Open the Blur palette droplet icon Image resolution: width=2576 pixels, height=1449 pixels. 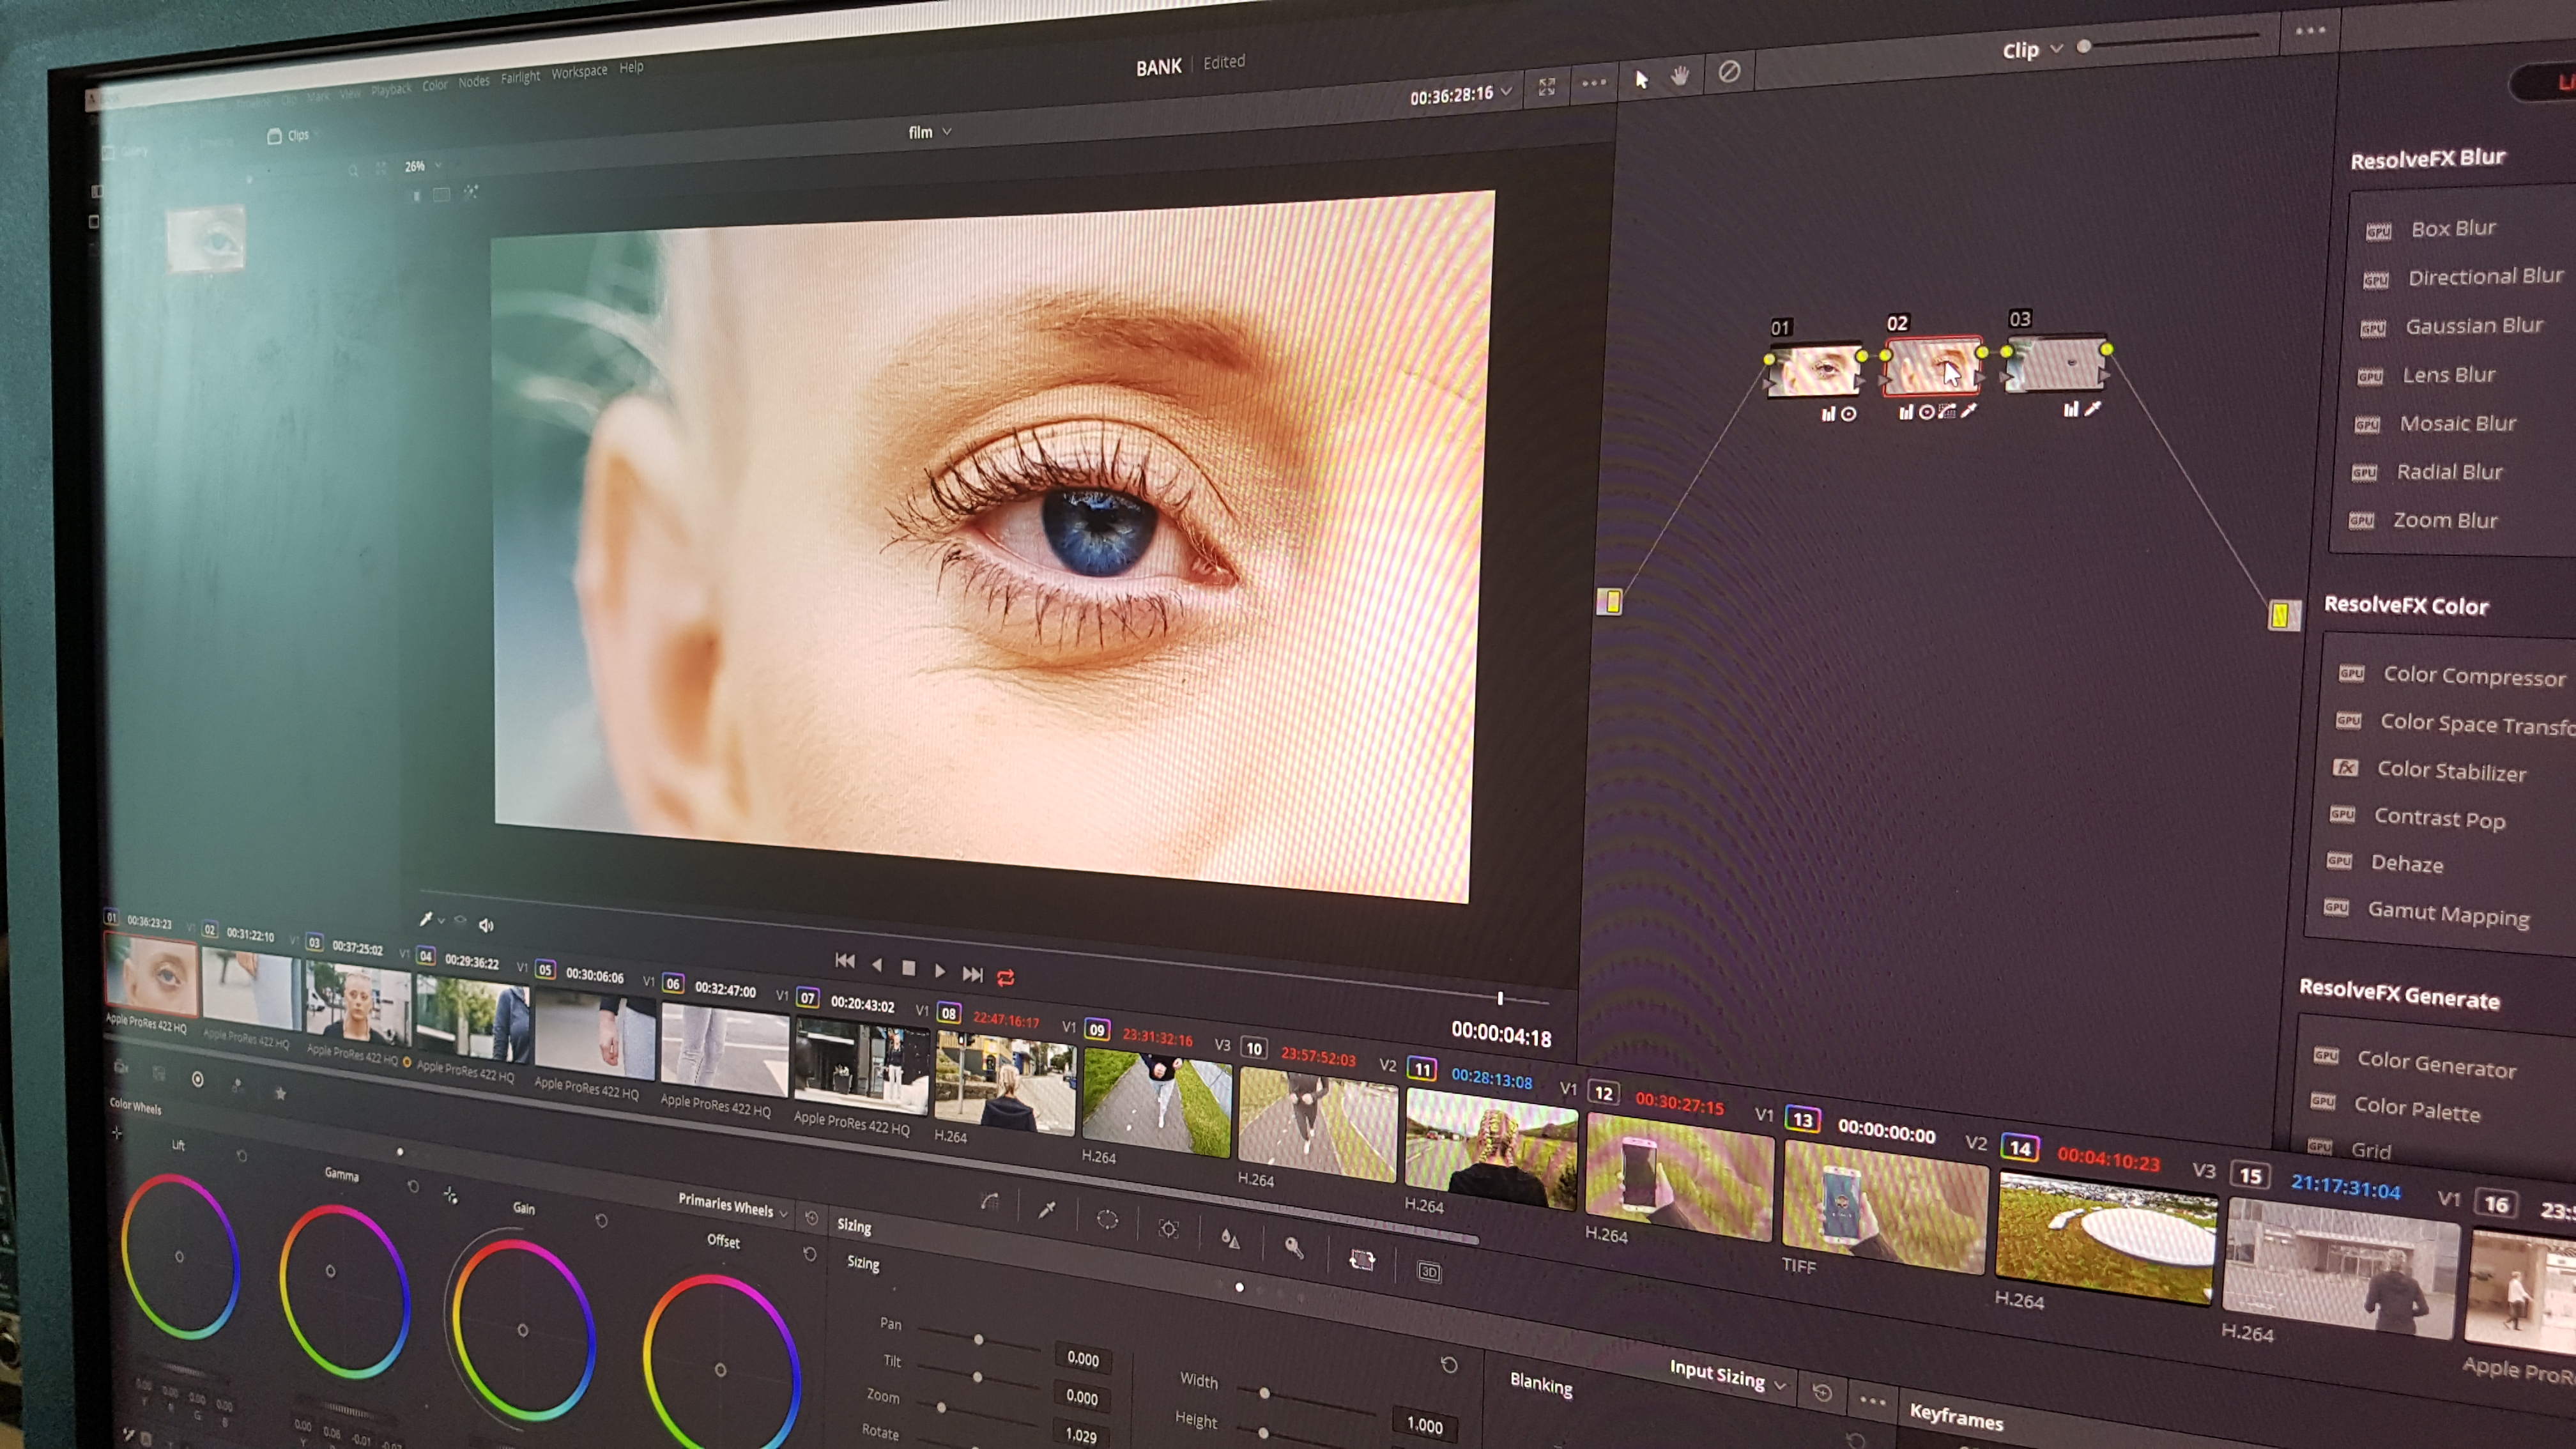(x=1230, y=1238)
